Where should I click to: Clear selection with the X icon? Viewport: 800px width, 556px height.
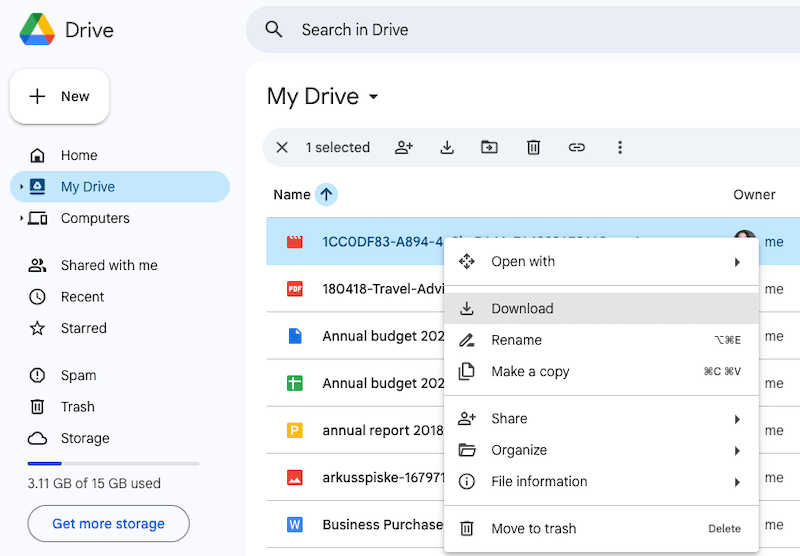click(x=282, y=147)
